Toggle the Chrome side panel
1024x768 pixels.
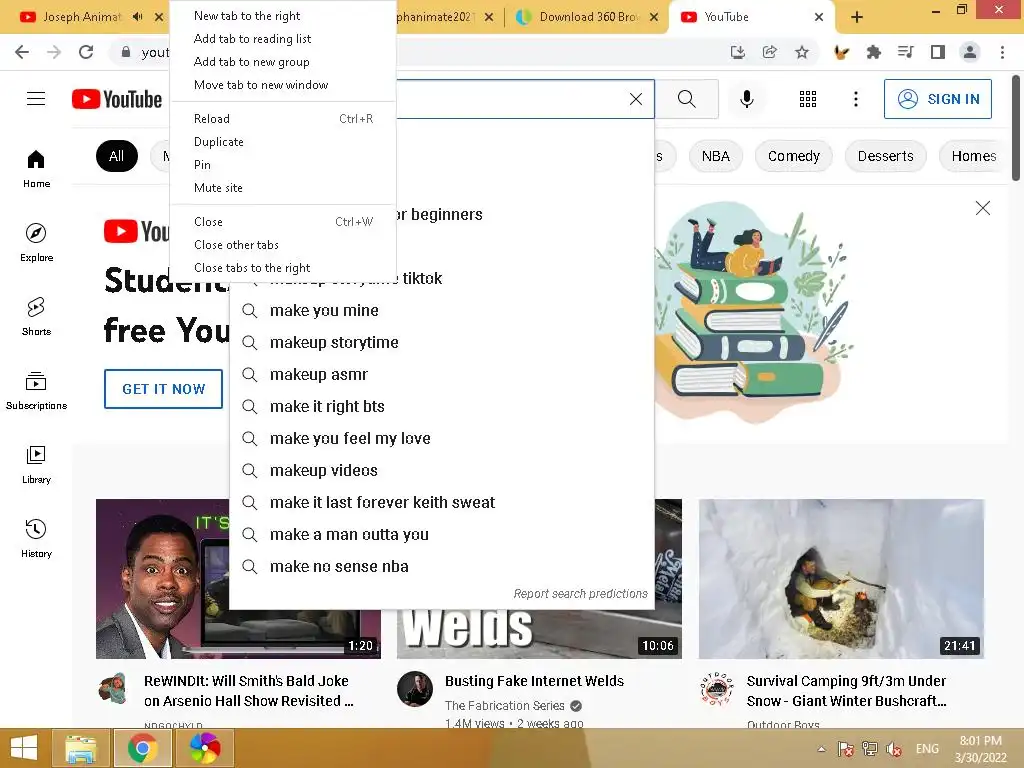tap(938, 52)
